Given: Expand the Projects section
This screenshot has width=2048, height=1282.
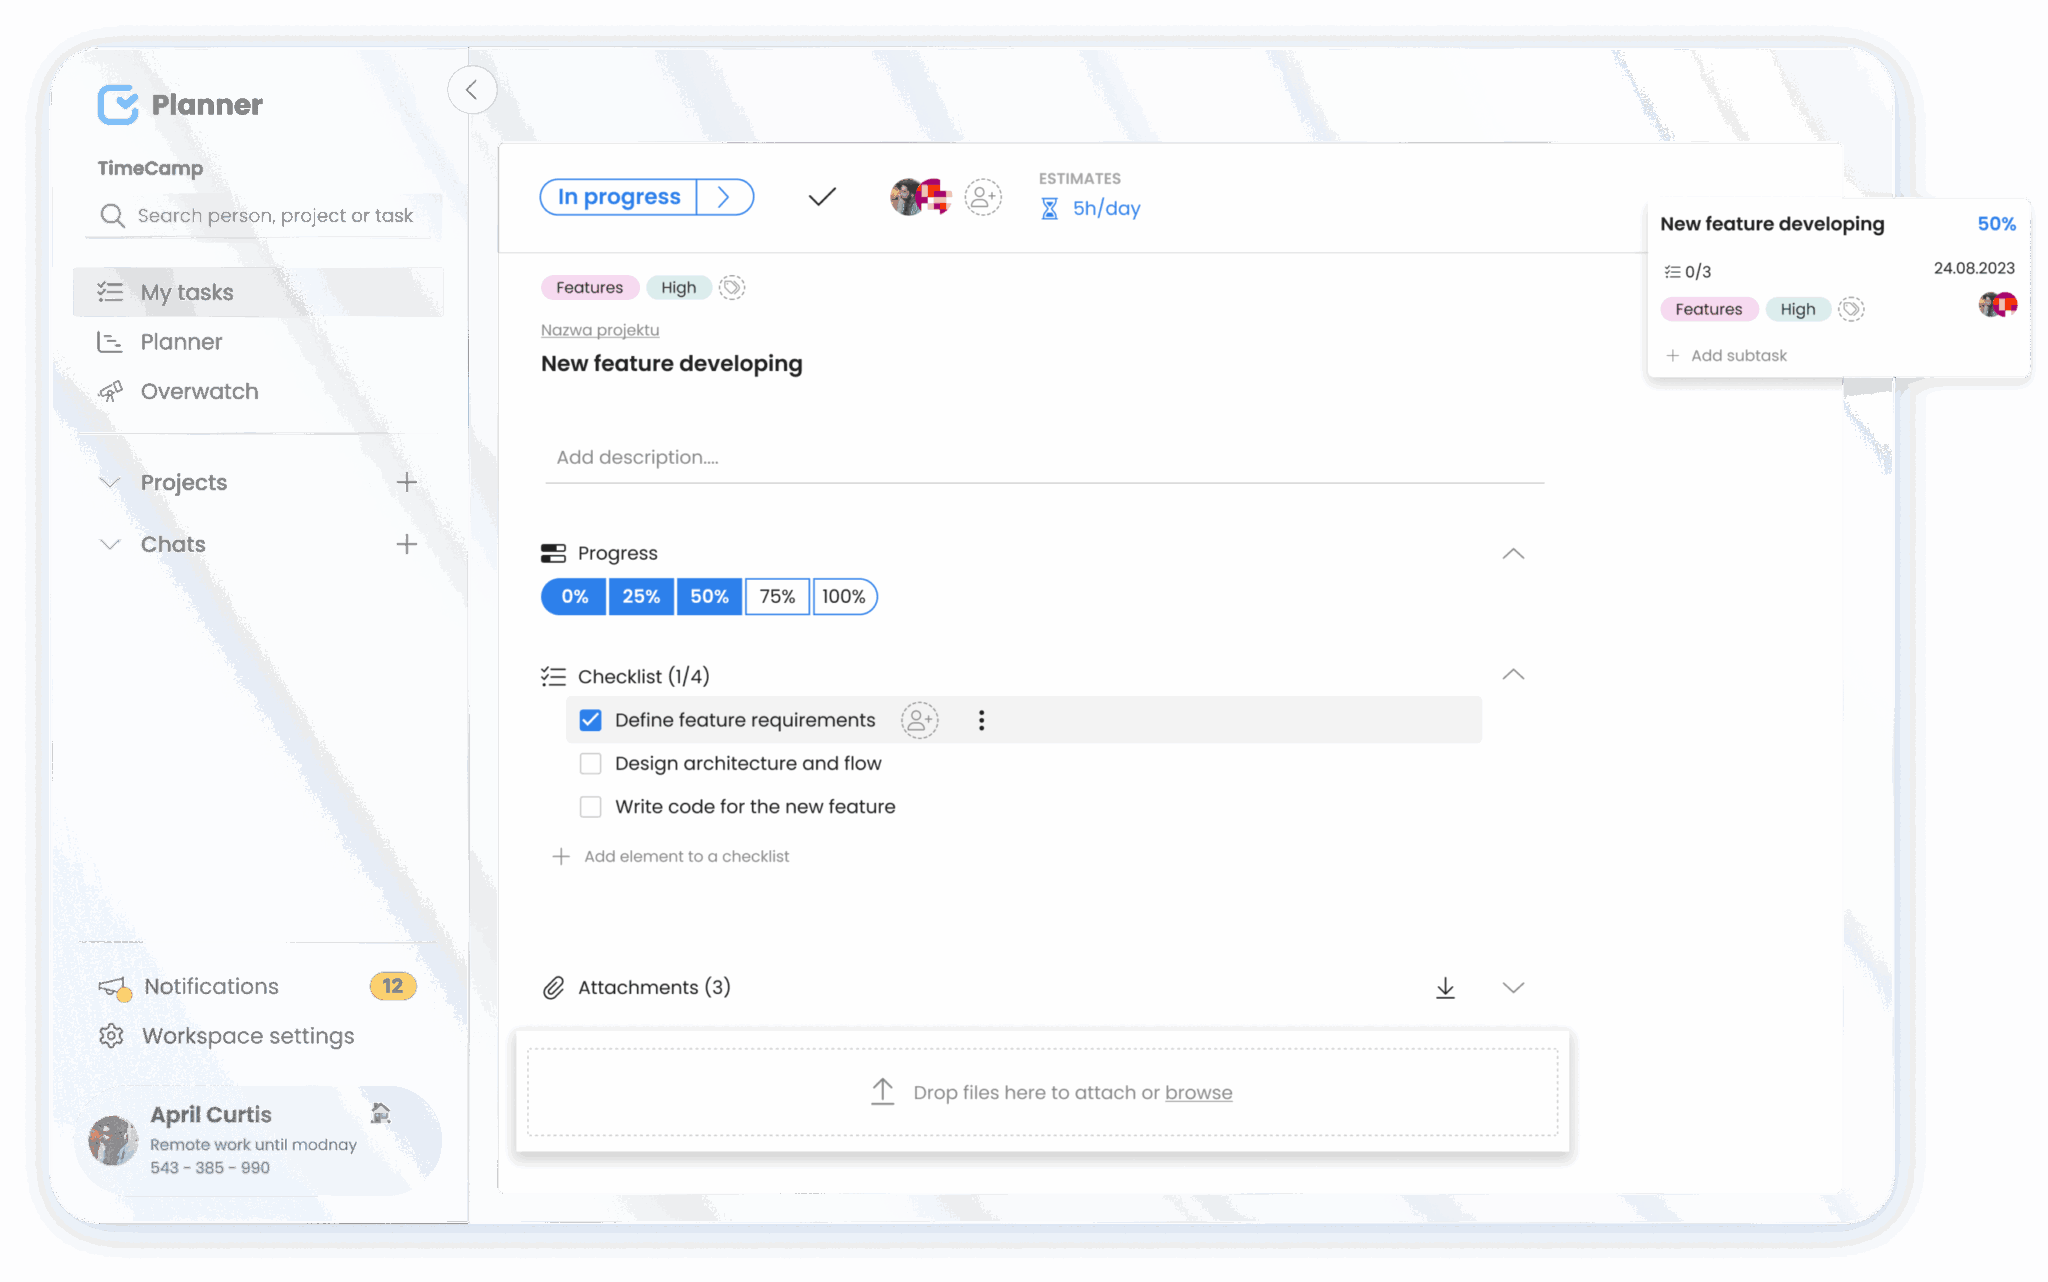Looking at the screenshot, I should click(x=109, y=482).
